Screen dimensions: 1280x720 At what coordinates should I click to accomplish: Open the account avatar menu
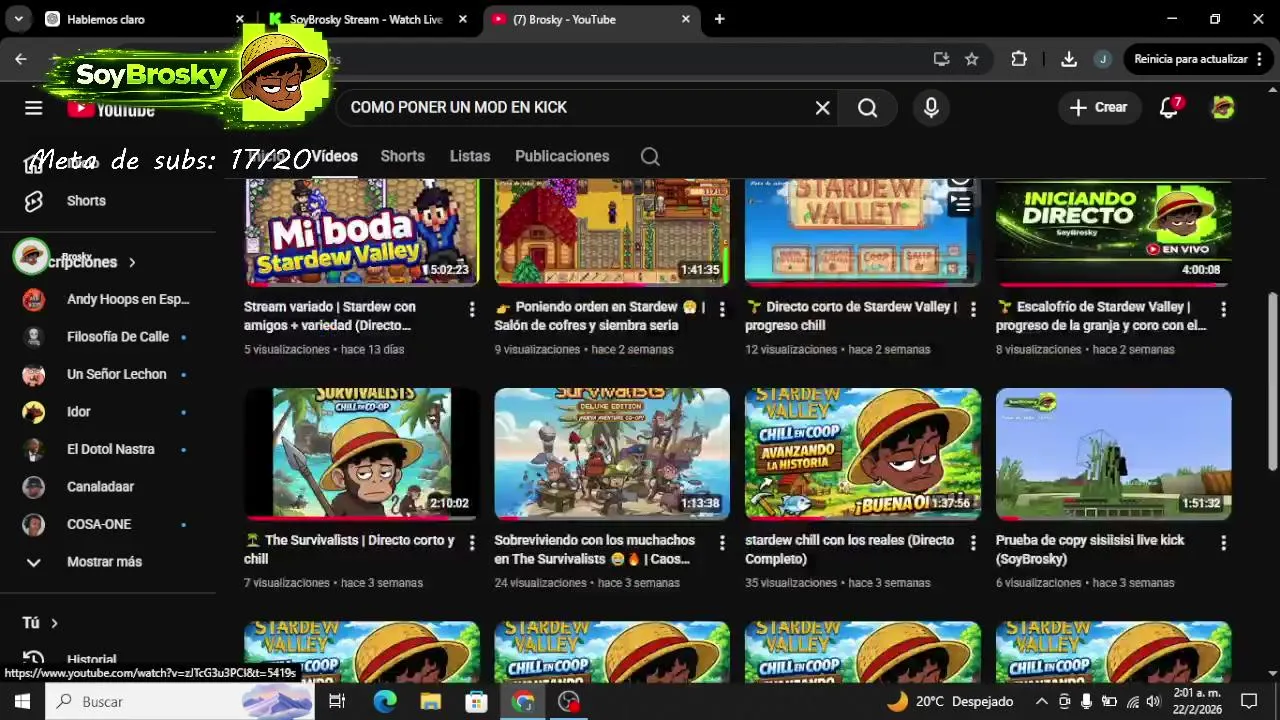pos(1223,108)
